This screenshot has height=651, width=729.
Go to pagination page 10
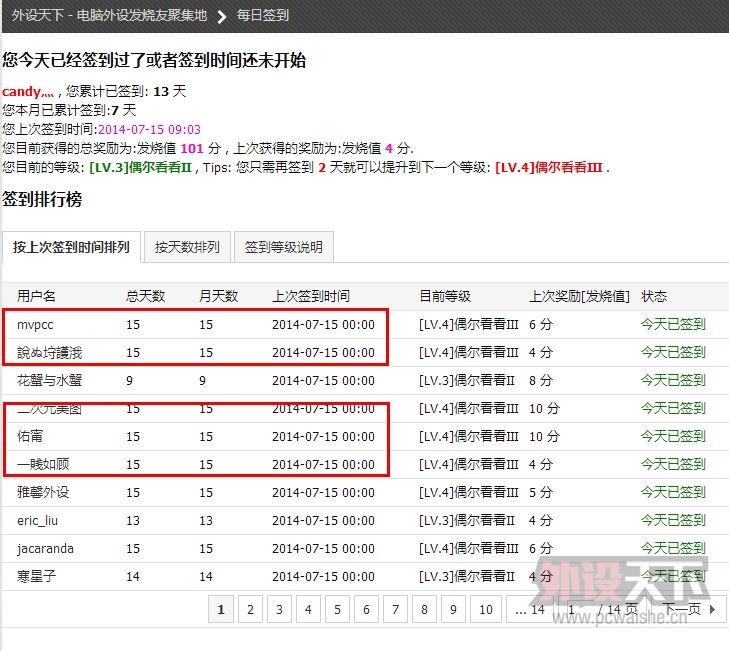(x=486, y=609)
